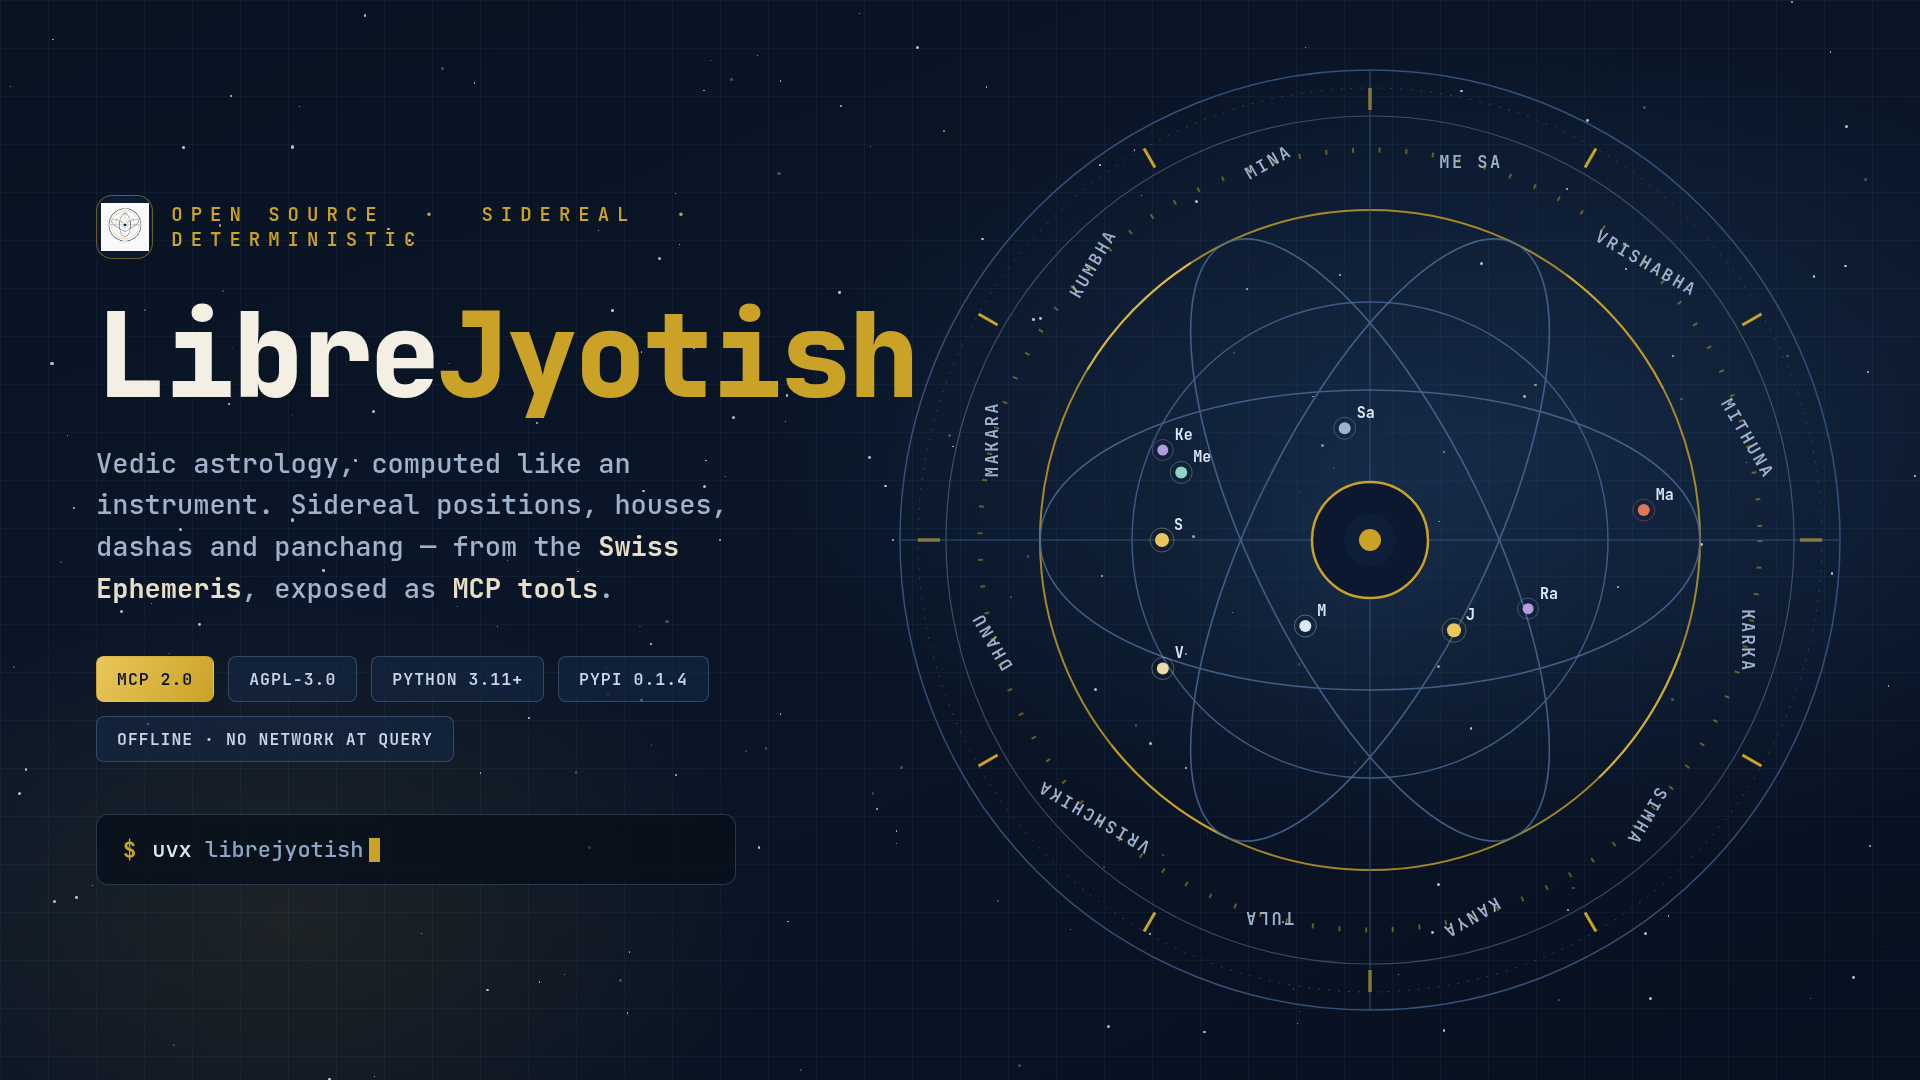1920x1080 pixels.
Task: Click the AGPL-3.0 license badge
Action: click(x=292, y=679)
